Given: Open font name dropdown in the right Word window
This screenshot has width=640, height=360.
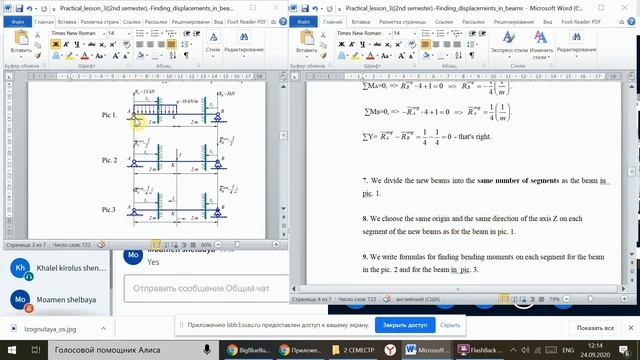Looking at the screenshot, I should point(389,33).
